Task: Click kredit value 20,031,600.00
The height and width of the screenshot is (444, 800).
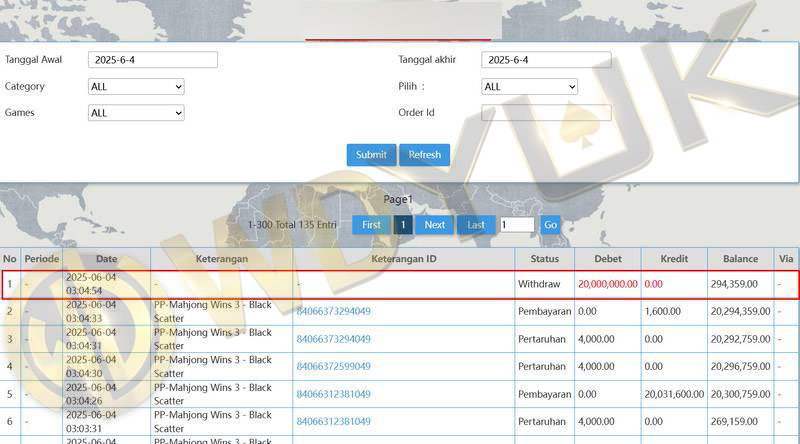Action: click(674, 394)
